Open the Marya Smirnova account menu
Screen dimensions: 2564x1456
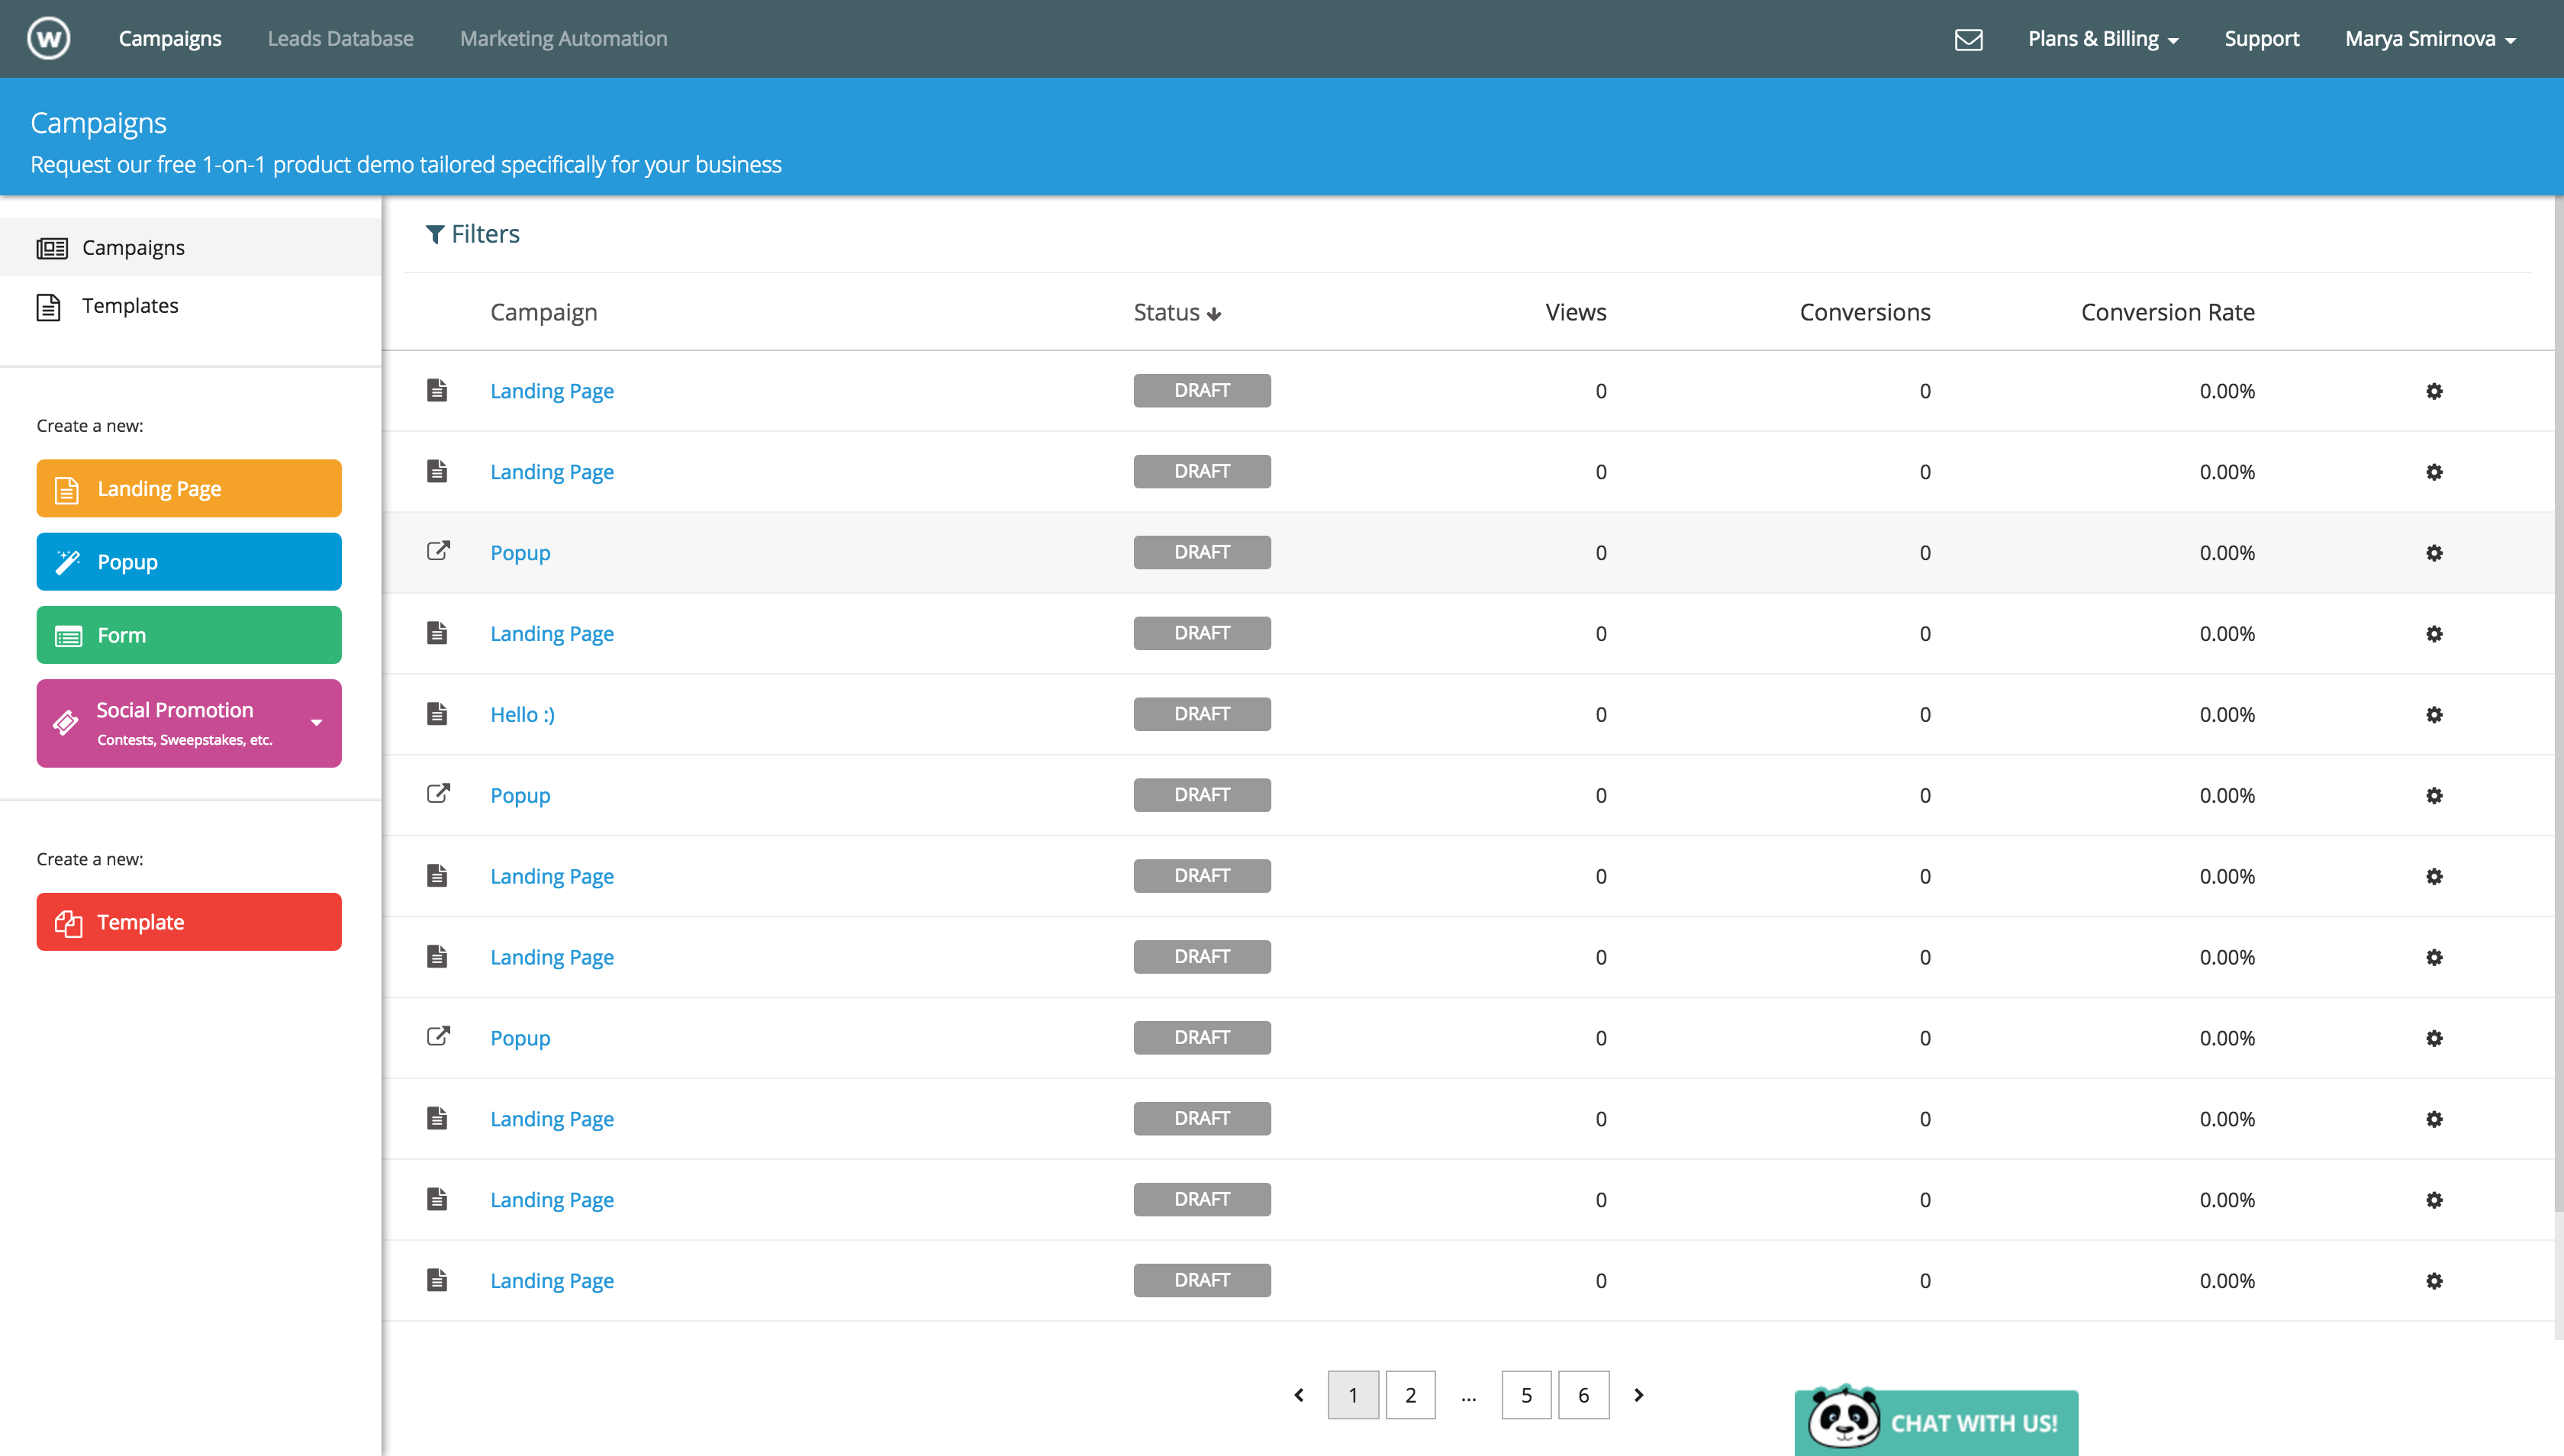pyautogui.click(x=2430, y=39)
